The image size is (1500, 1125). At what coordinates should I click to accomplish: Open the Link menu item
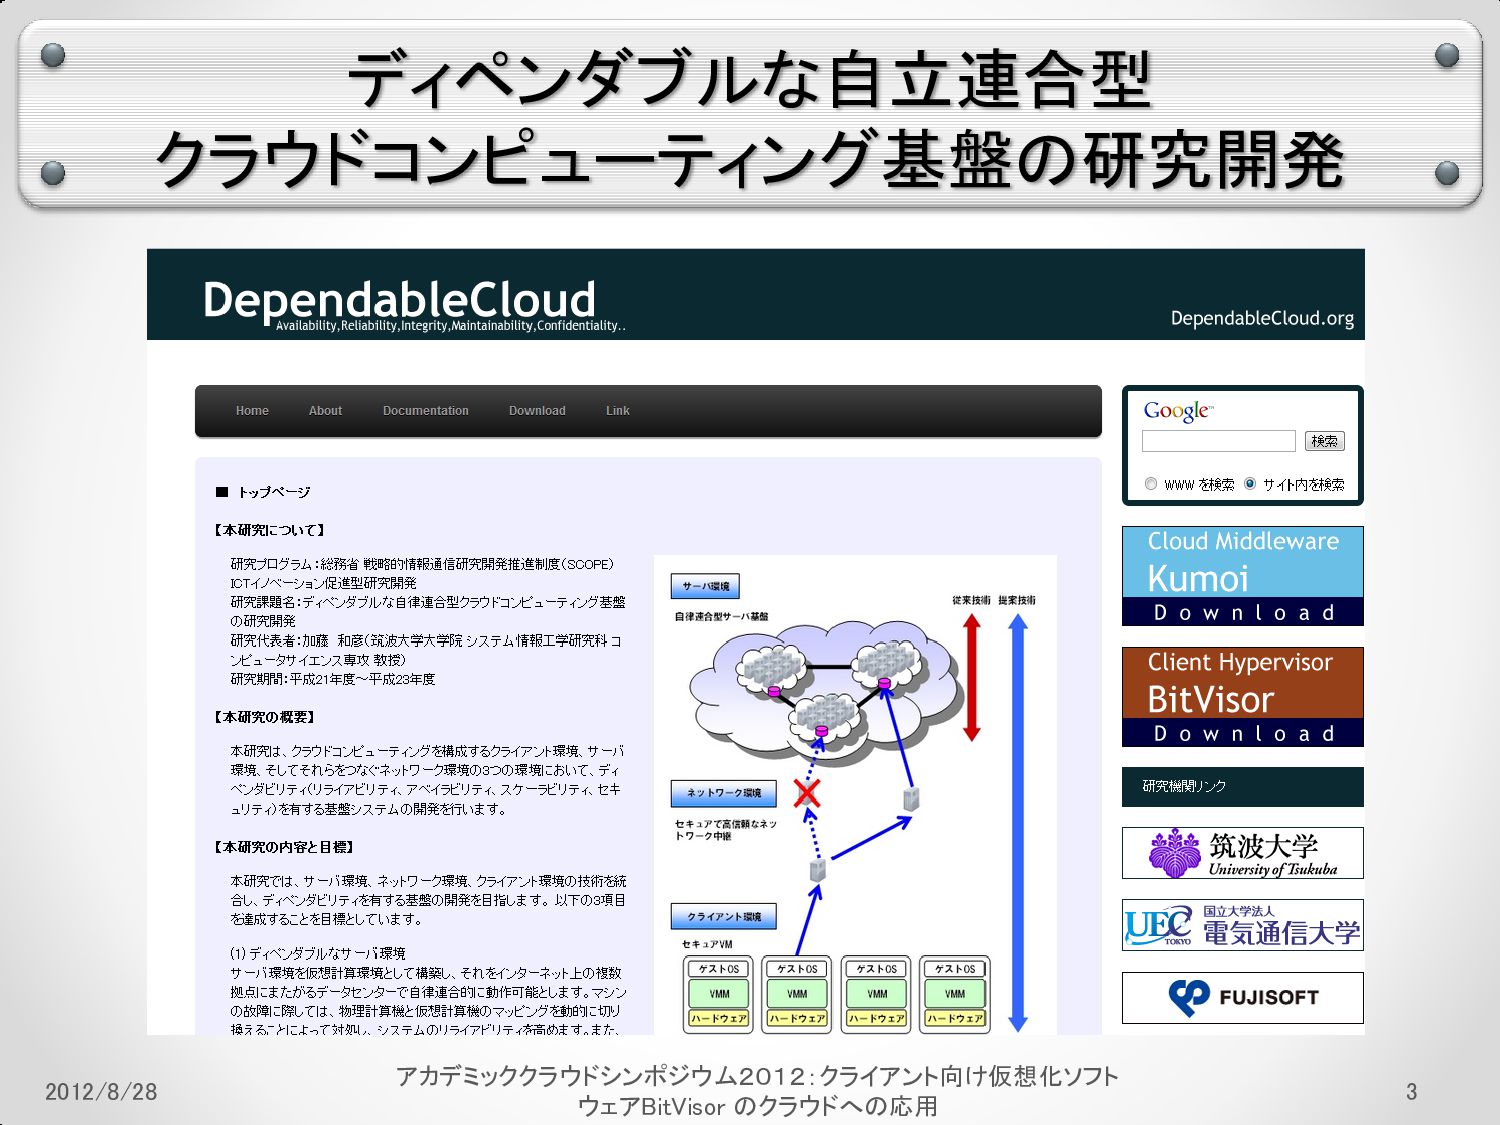pyautogui.click(x=617, y=411)
